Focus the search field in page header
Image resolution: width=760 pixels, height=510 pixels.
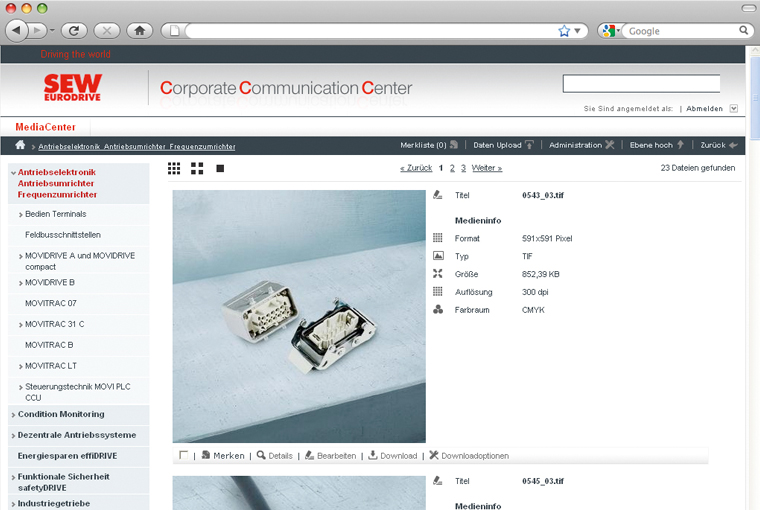[641, 84]
